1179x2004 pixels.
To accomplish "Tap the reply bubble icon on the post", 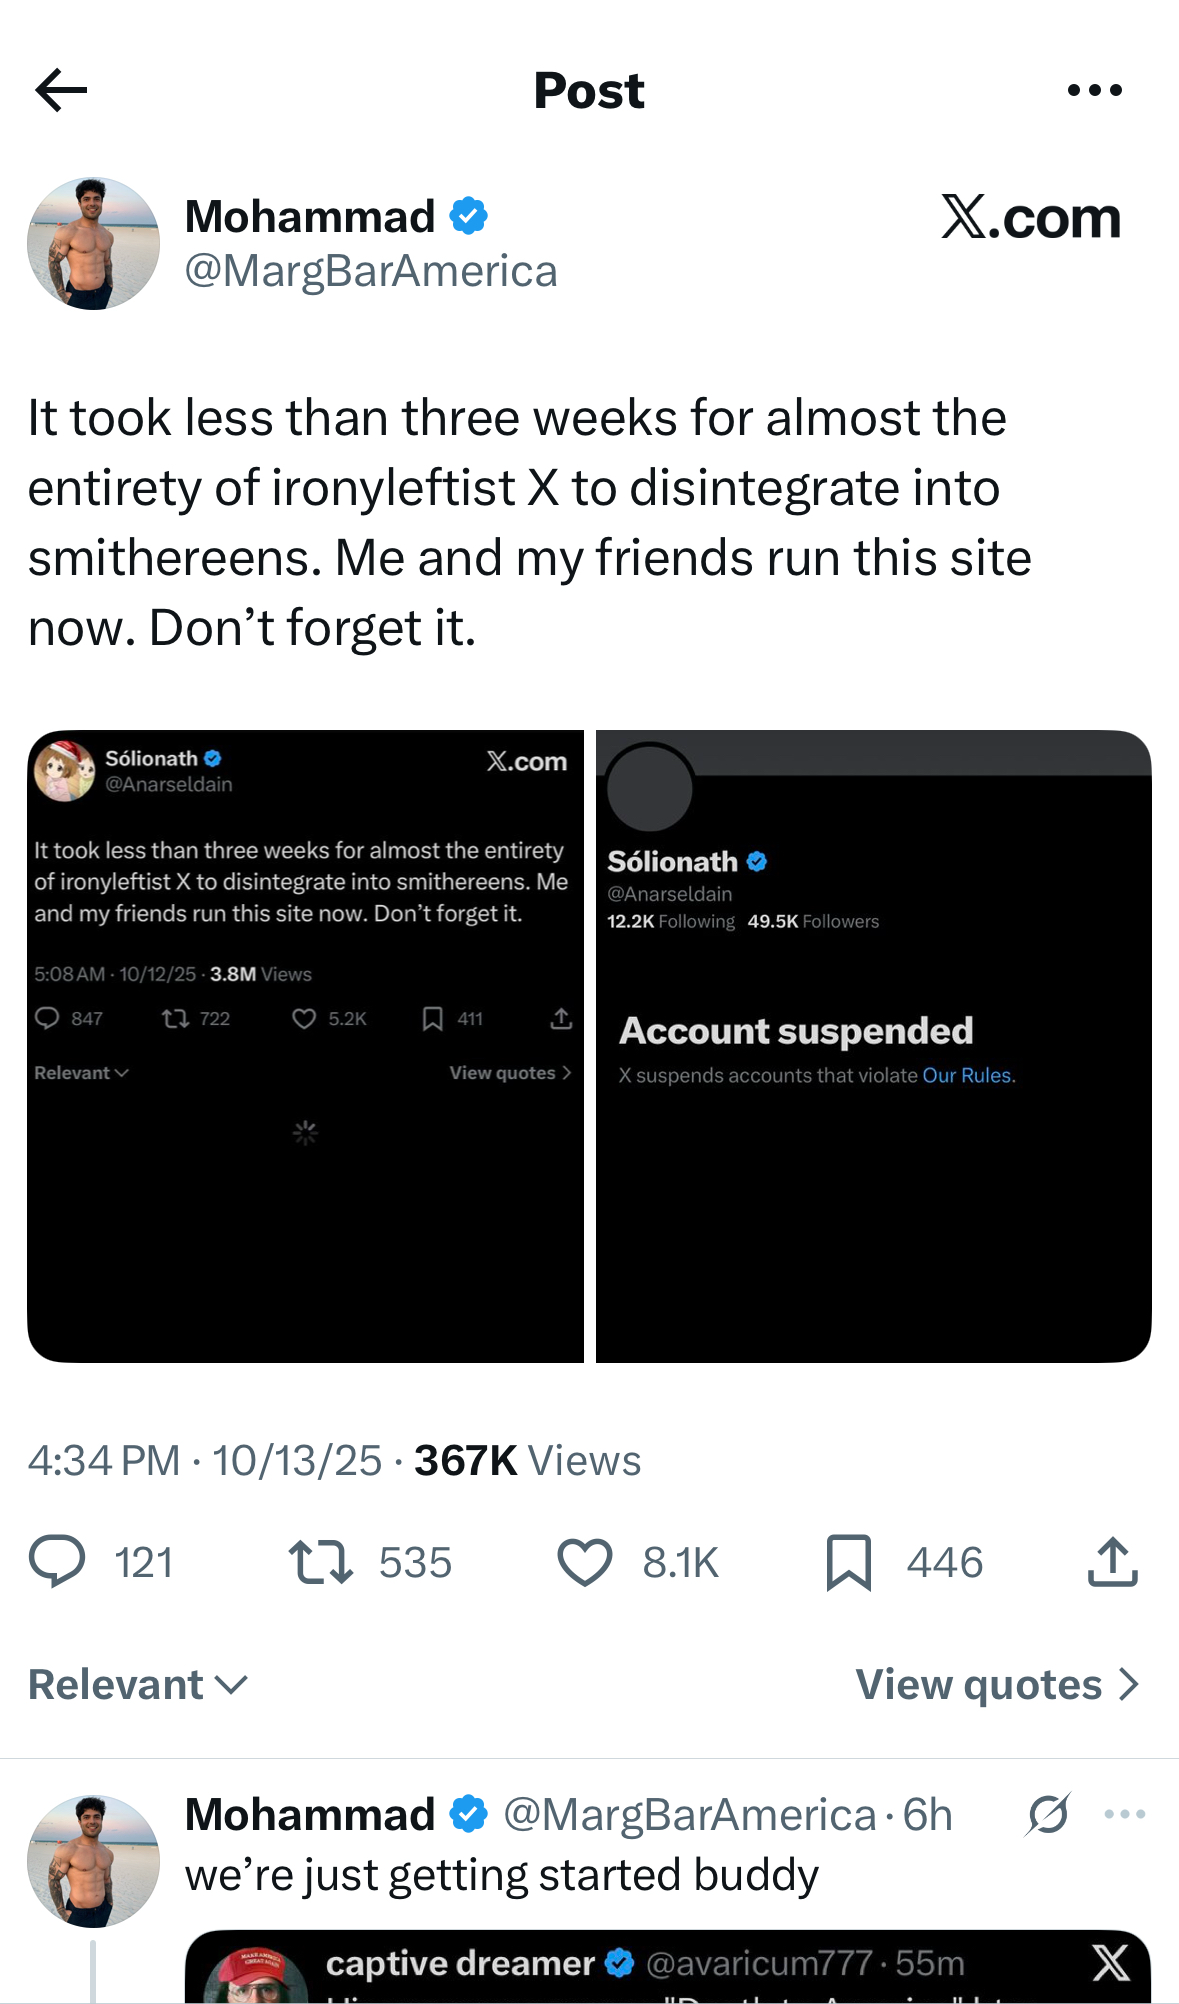I will pyautogui.click(x=57, y=1562).
